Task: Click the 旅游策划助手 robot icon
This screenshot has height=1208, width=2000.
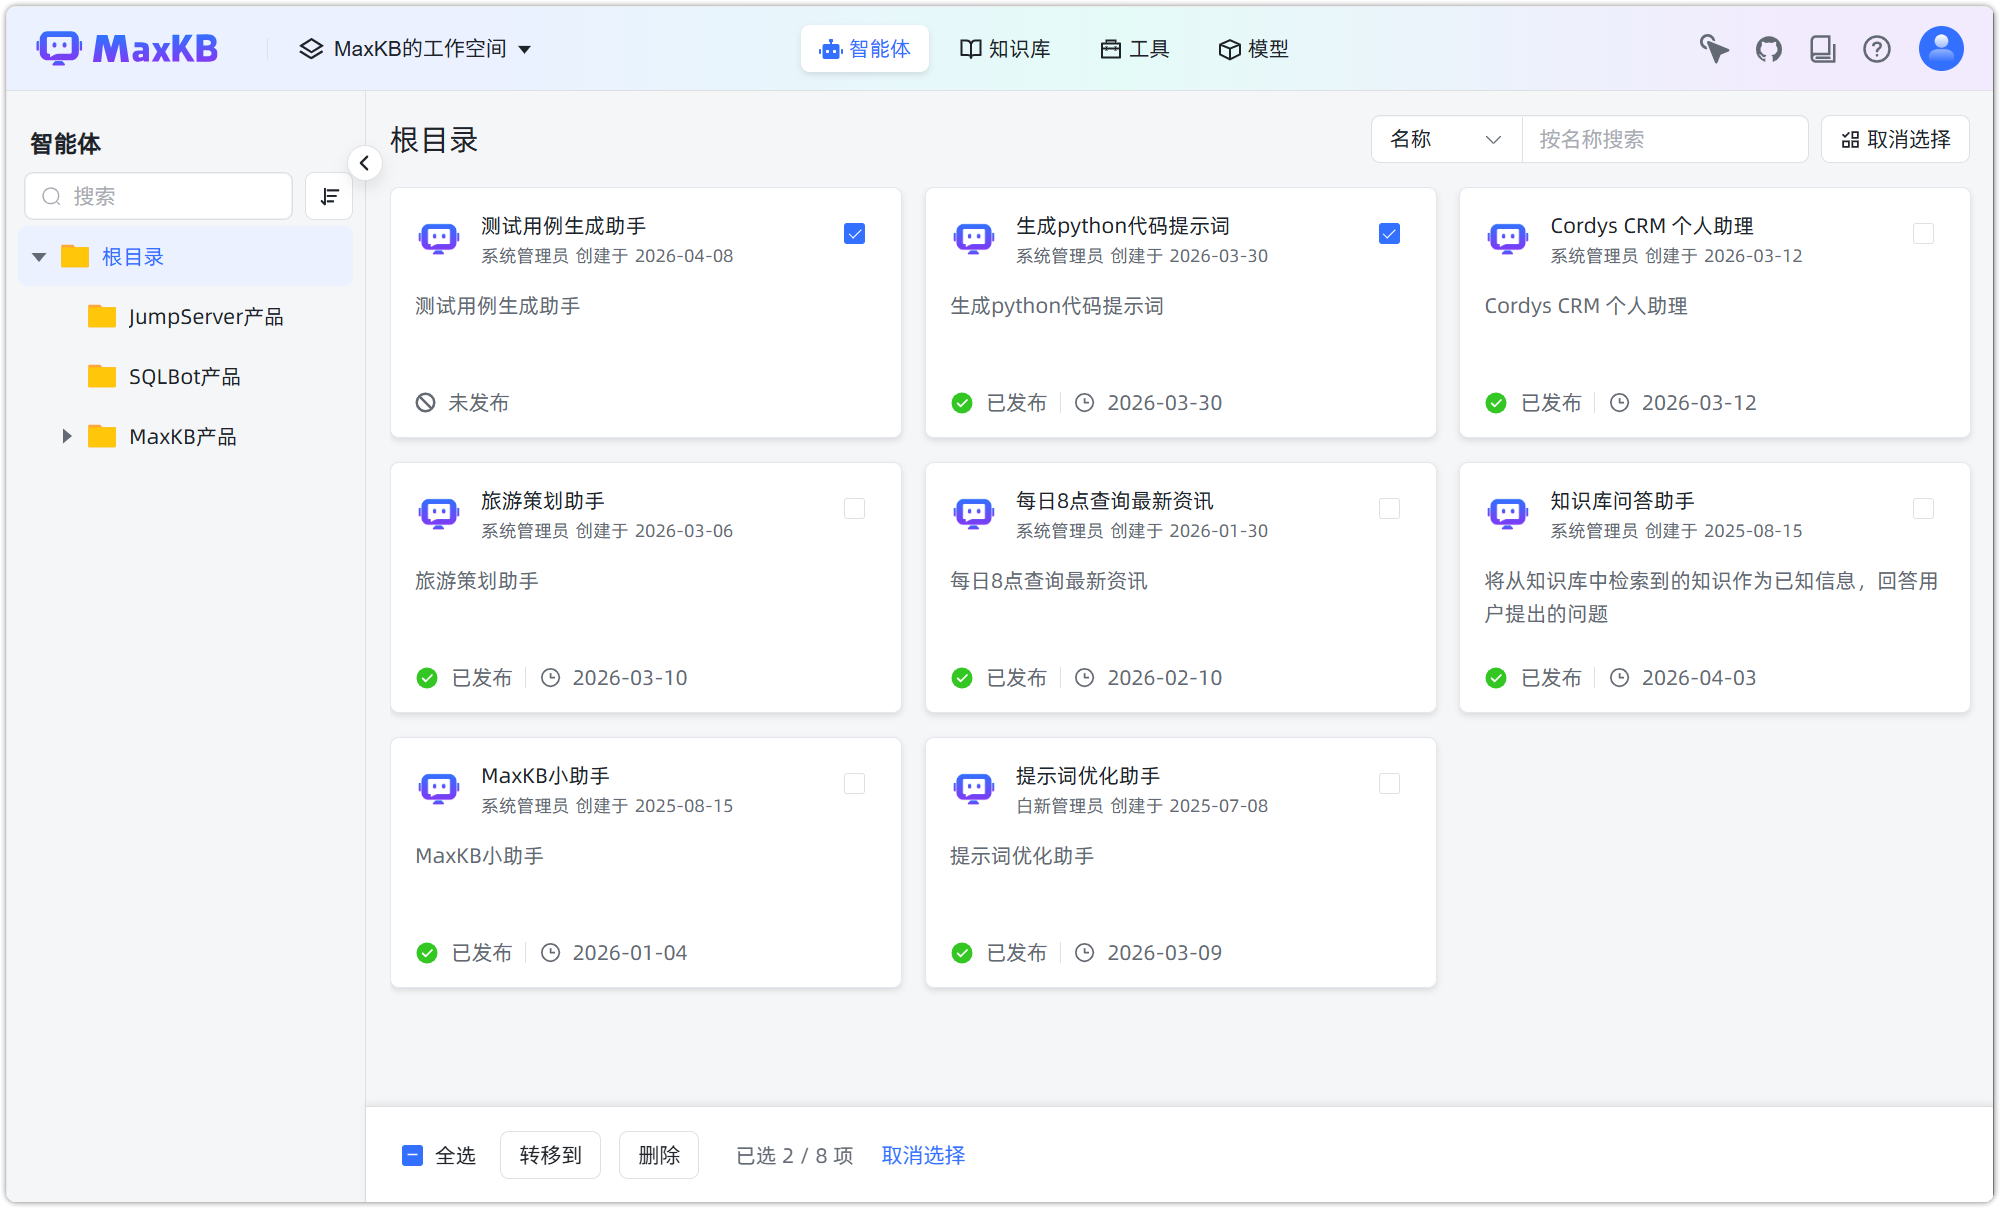Action: [439, 513]
